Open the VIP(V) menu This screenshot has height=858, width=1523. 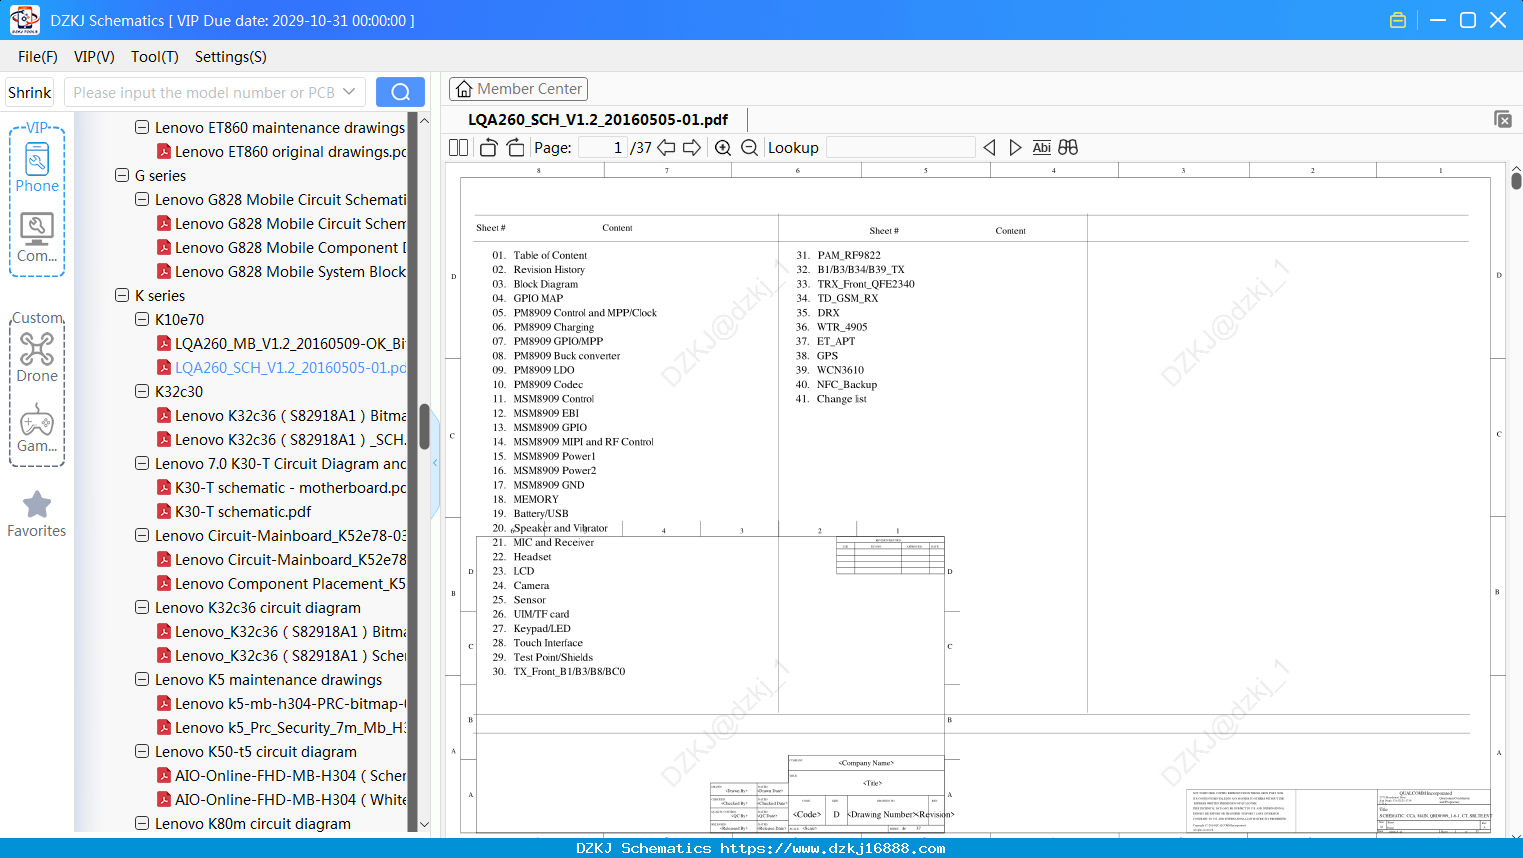click(x=94, y=57)
